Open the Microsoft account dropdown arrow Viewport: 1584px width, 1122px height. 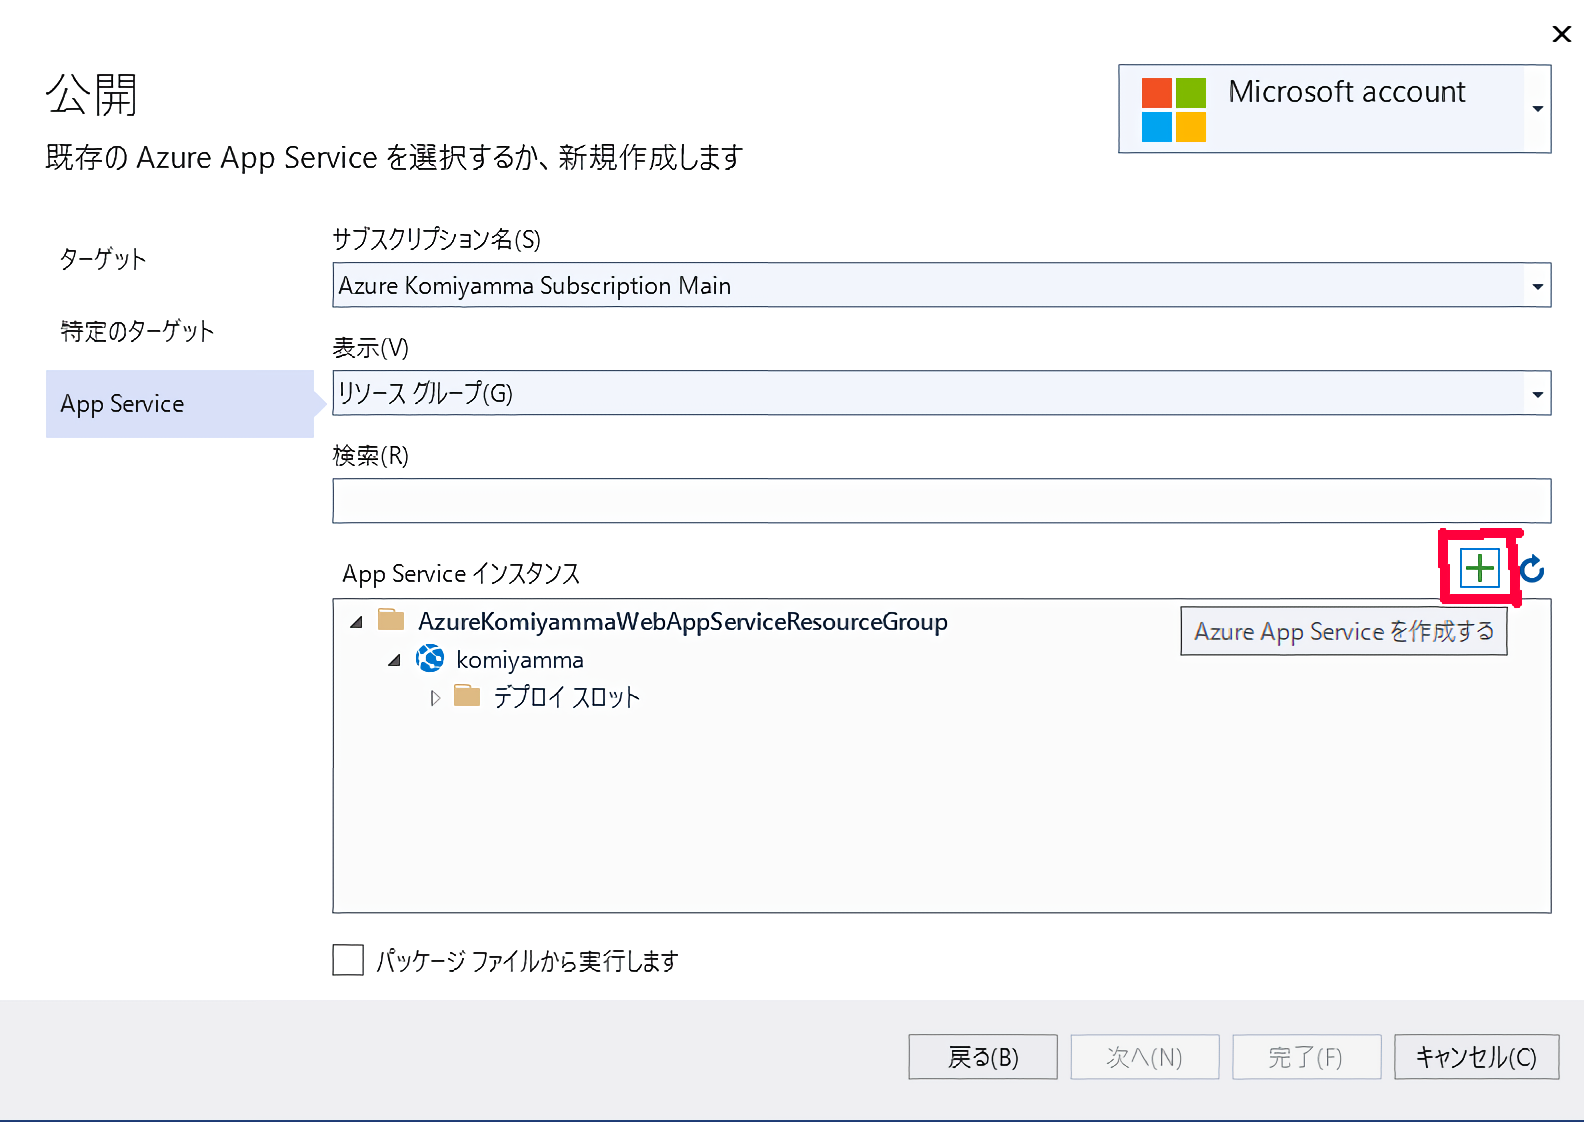pyautogui.click(x=1537, y=109)
